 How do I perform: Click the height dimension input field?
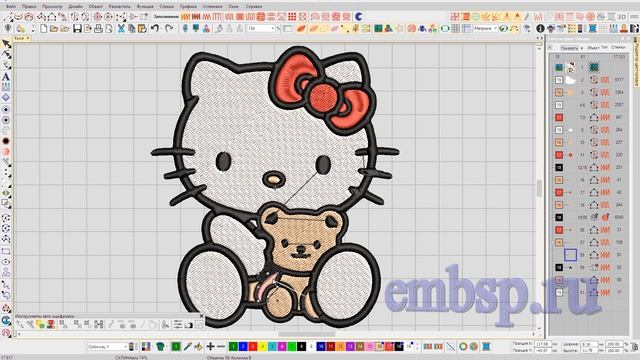pos(589,351)
